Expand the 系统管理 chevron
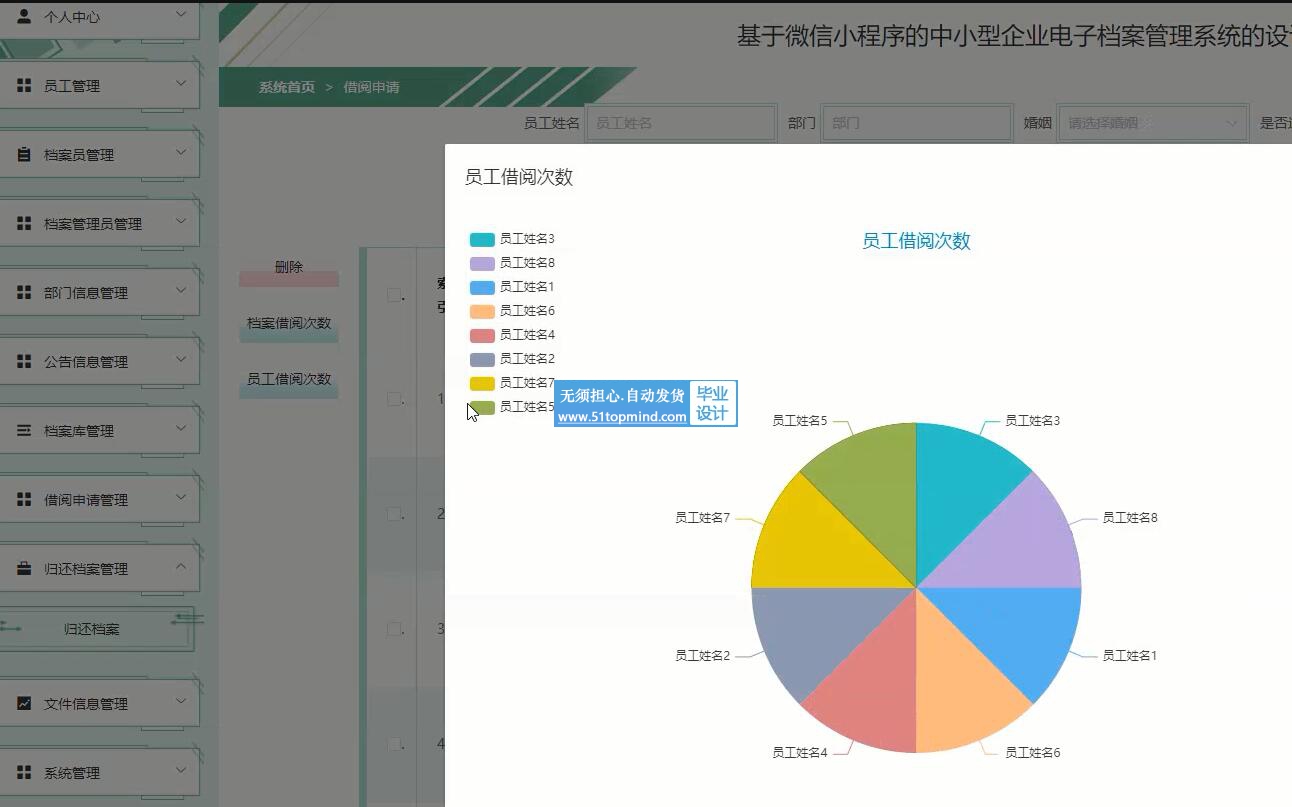Viewport: 1292px width, 807px height. [x=181, y=770]
